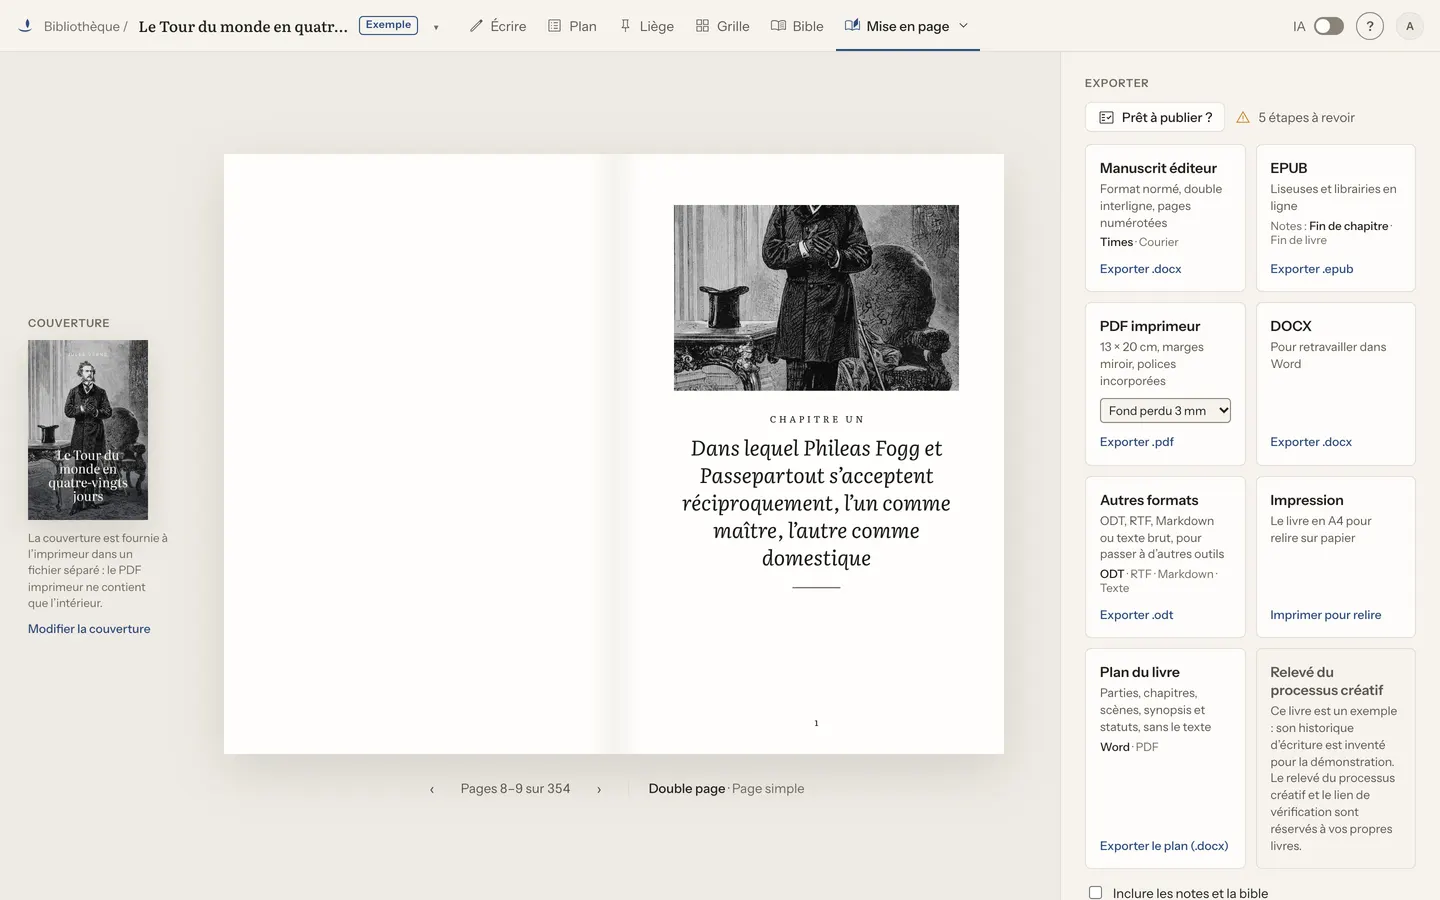Image resolution: width=1440 pixels, height=900 pixels.
Task: Go to next page spread arrow
Action: coord(599,789)
